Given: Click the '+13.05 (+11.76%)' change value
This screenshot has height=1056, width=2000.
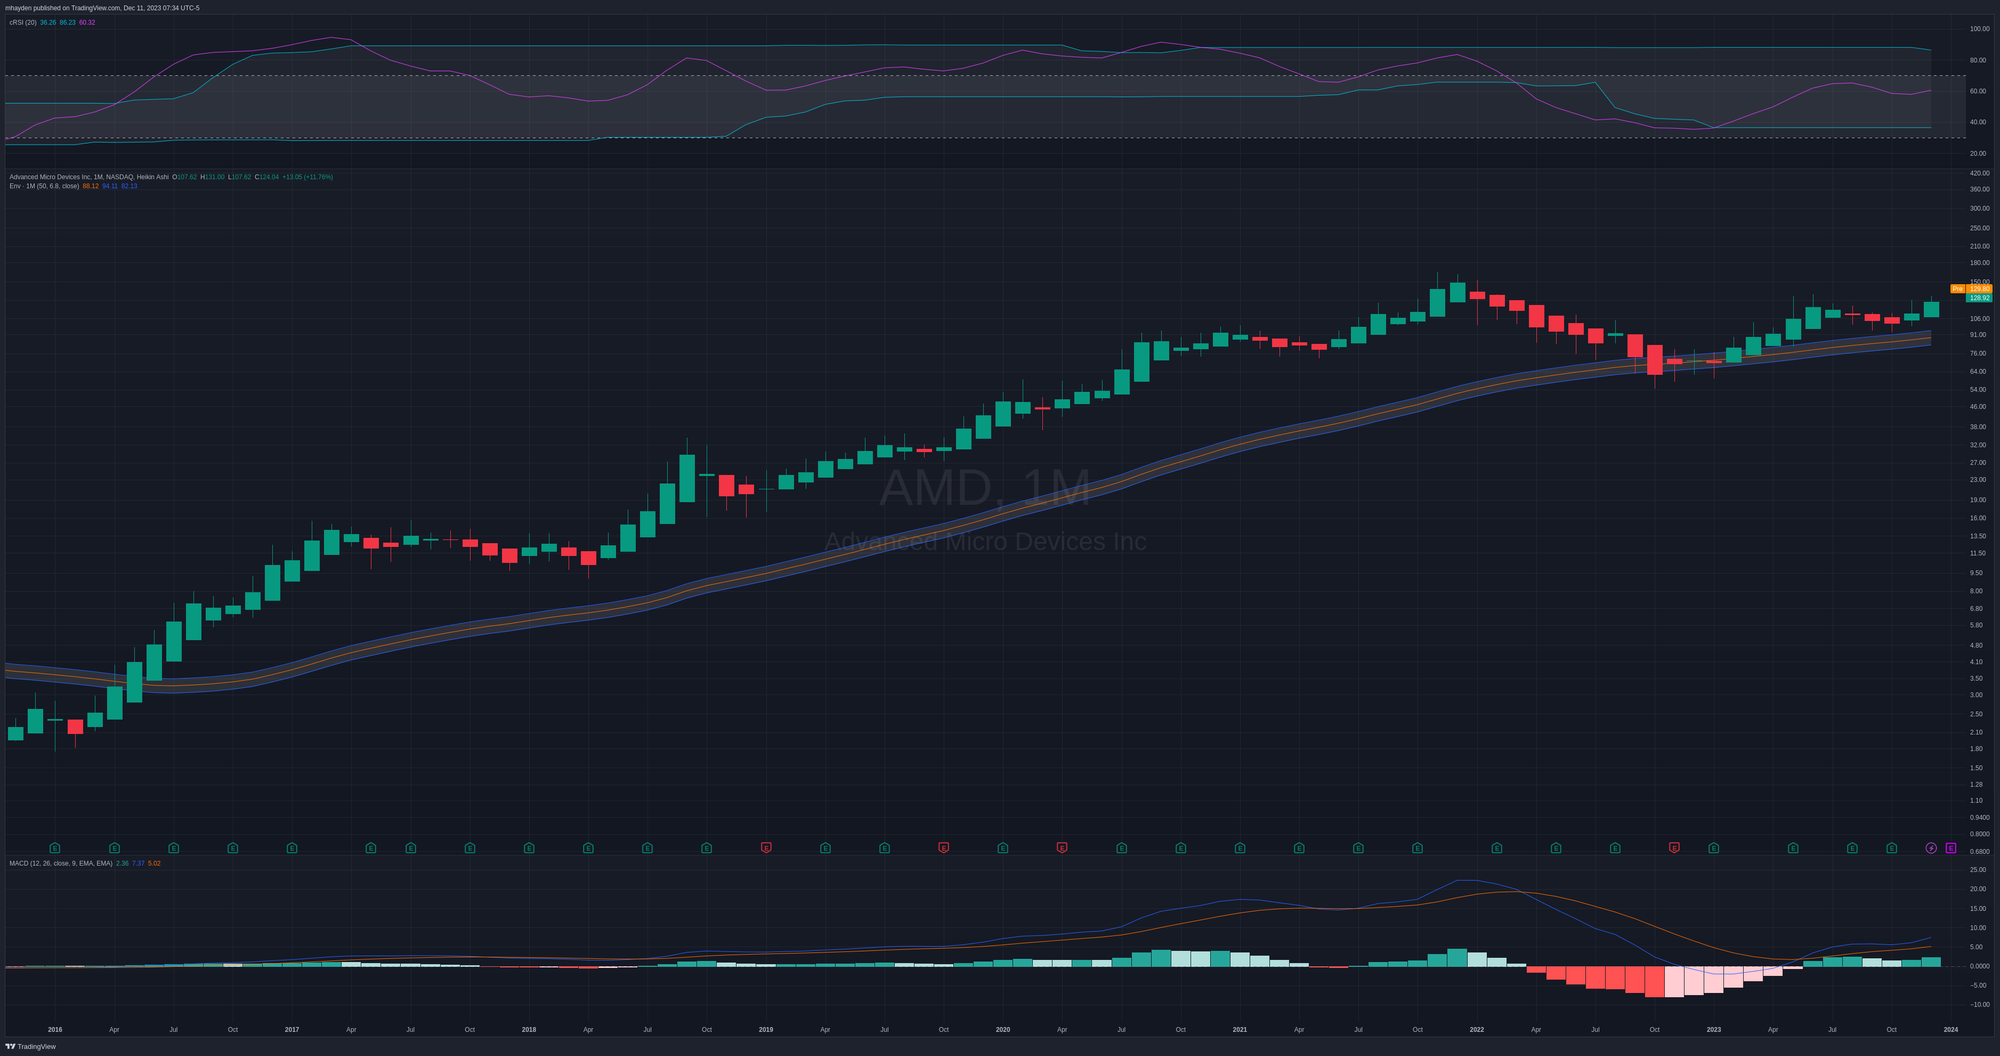Looking at the screenshot, I should [x=307, y=177].
